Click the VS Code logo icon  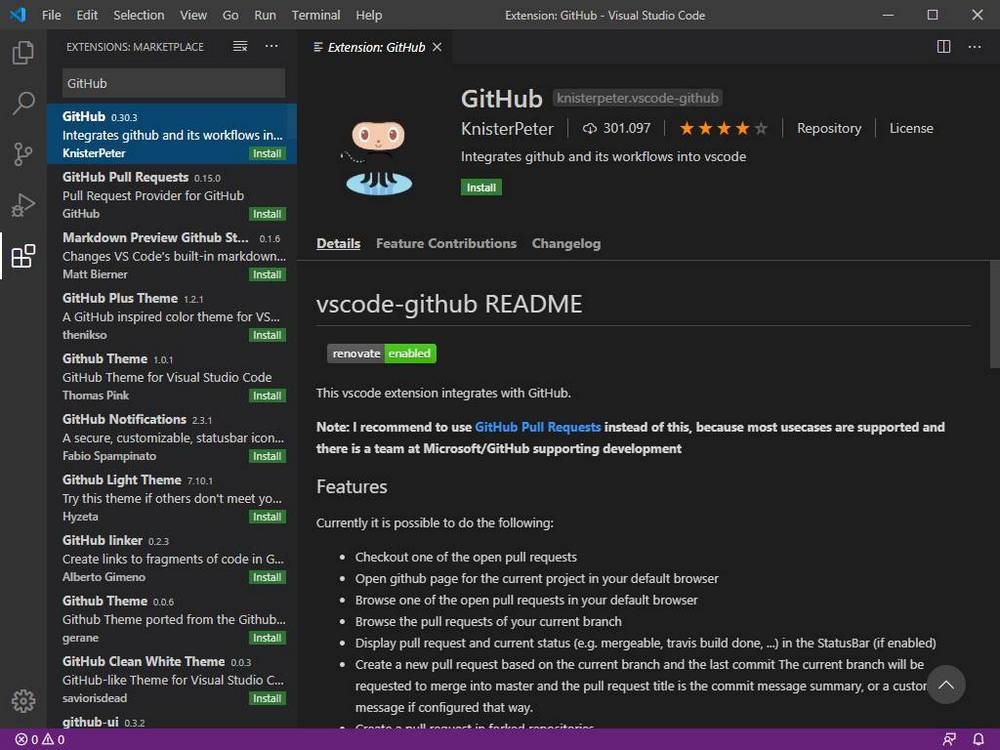(x=18, y=15)
